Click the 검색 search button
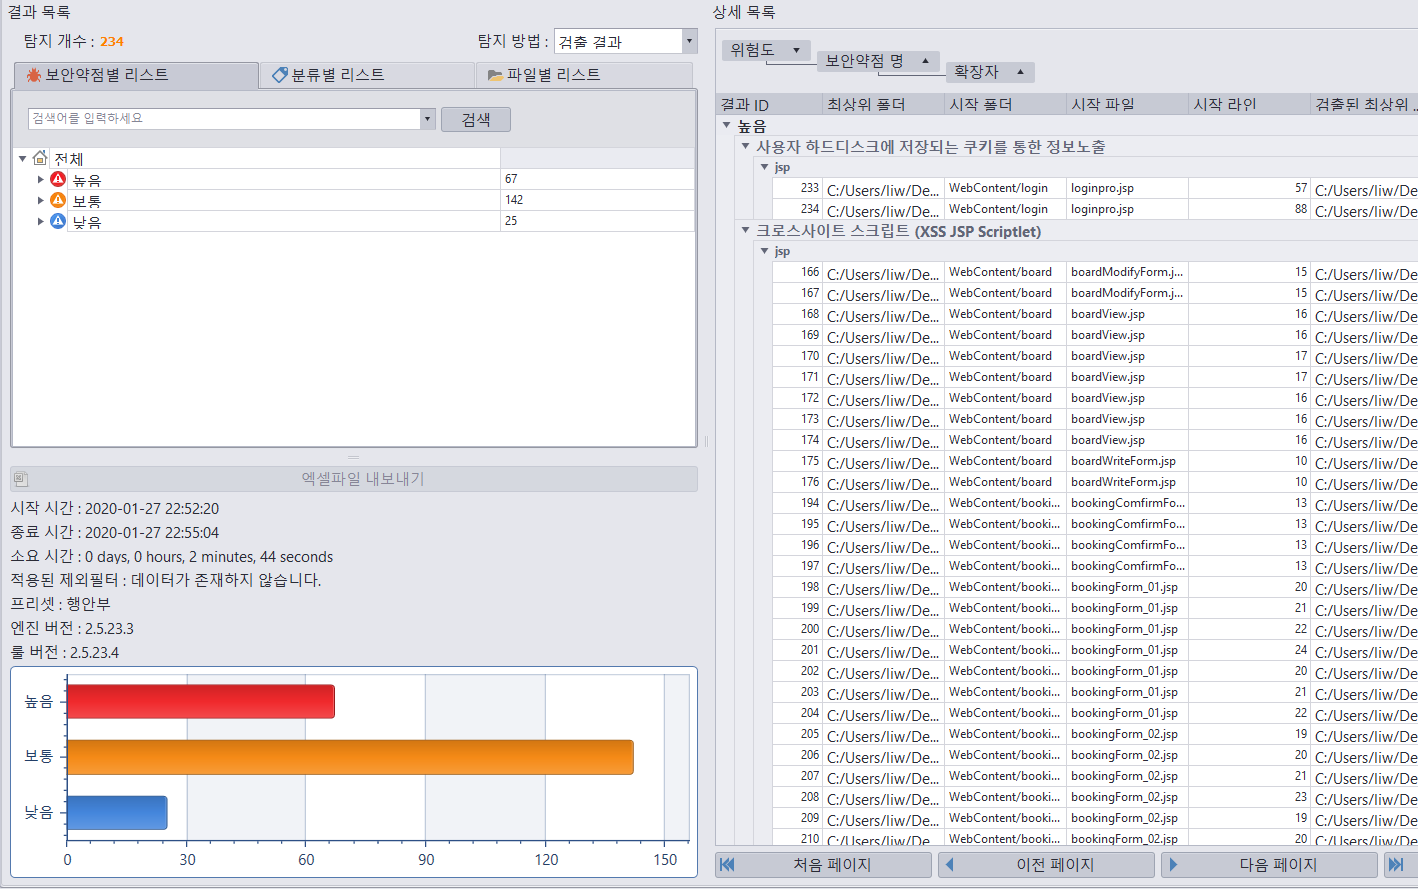Image resolution: width=1418 pixels, height=889 pixels. coord(476,119)
